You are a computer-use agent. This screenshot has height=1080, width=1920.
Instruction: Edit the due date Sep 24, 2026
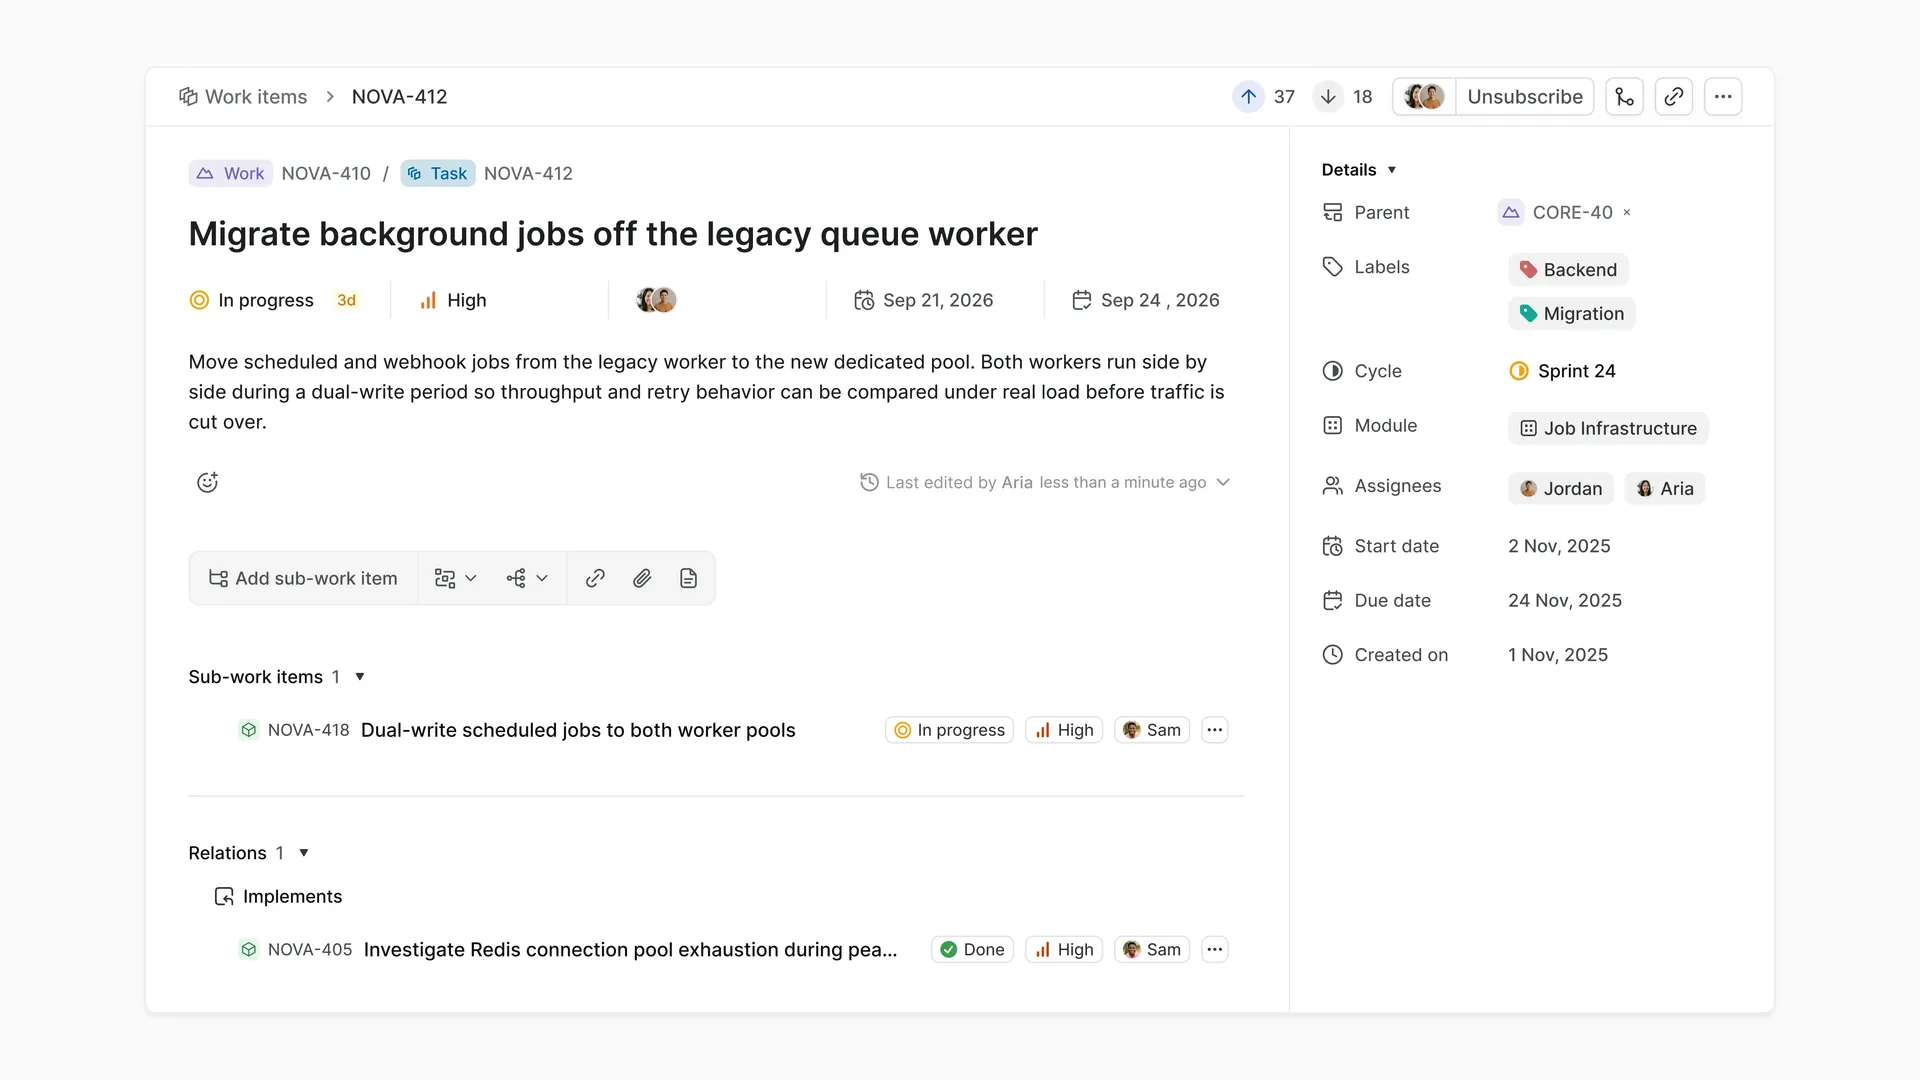click(1145, 300)
